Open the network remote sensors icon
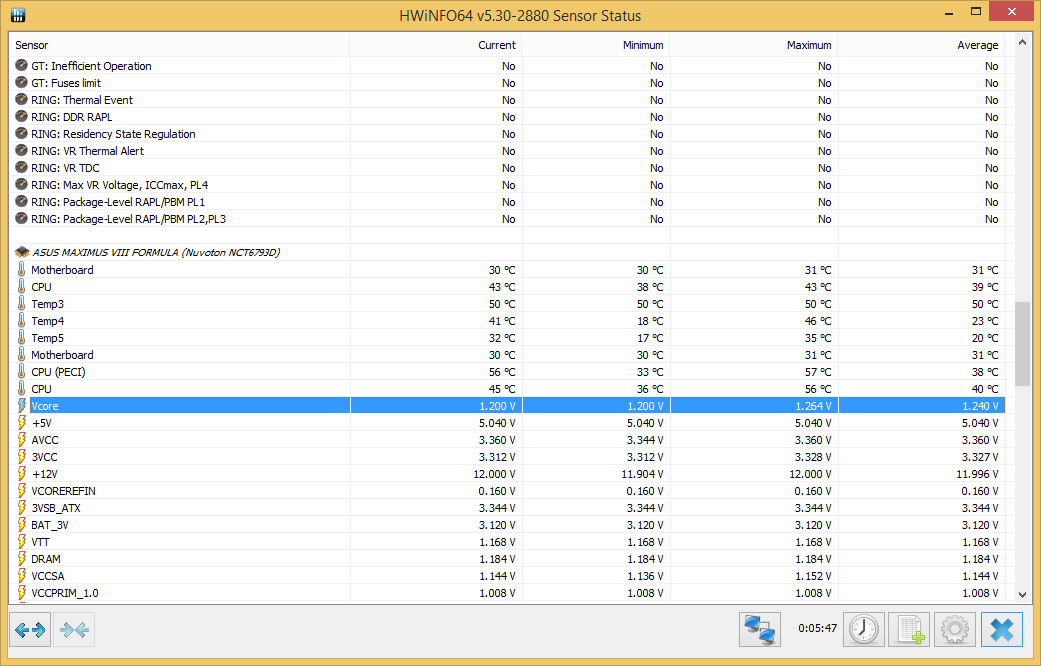 (x=760, y=629)
